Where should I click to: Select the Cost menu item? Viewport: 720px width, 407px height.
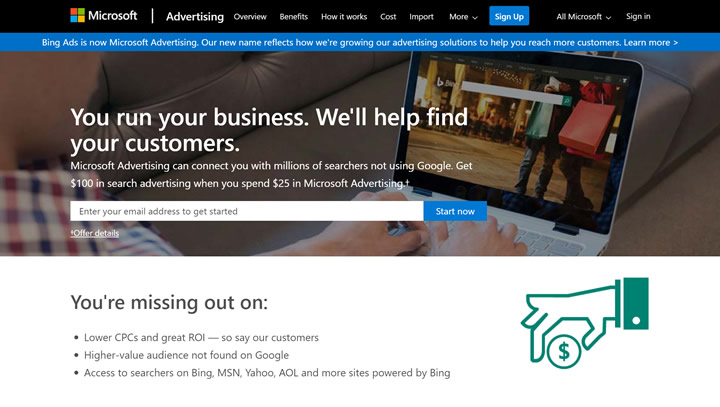point(388,17)
